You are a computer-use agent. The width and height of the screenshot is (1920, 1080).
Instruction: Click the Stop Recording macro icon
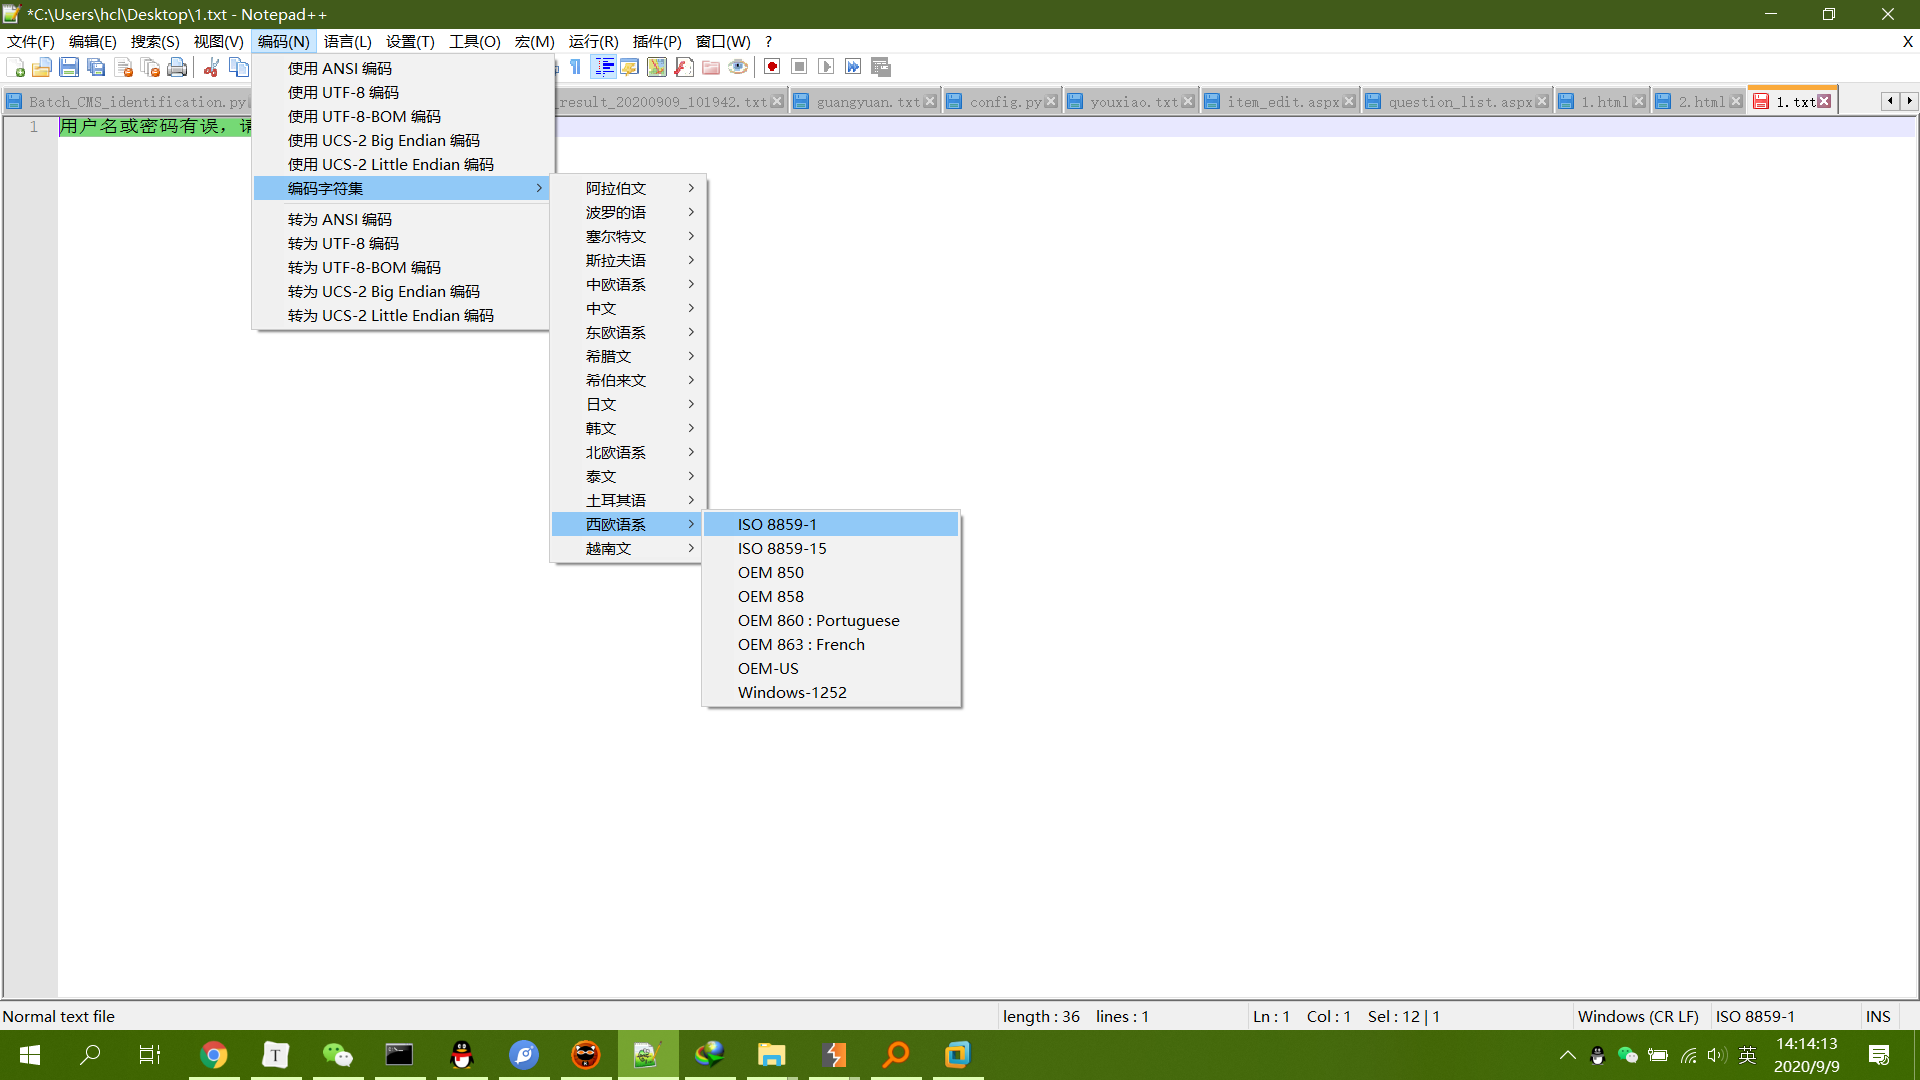point(799,67)
